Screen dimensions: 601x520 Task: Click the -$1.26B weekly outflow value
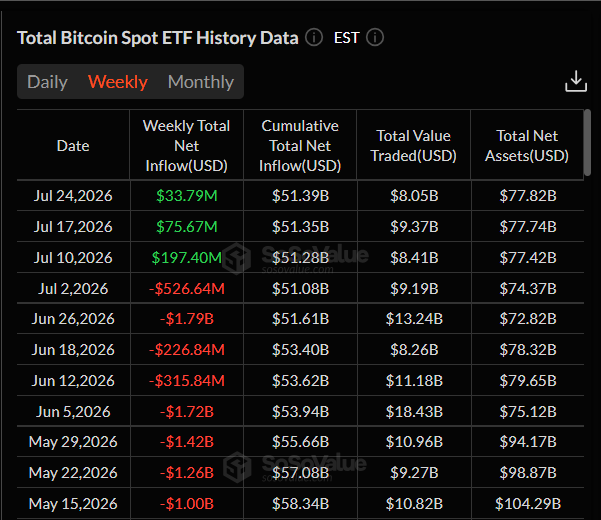187,473
